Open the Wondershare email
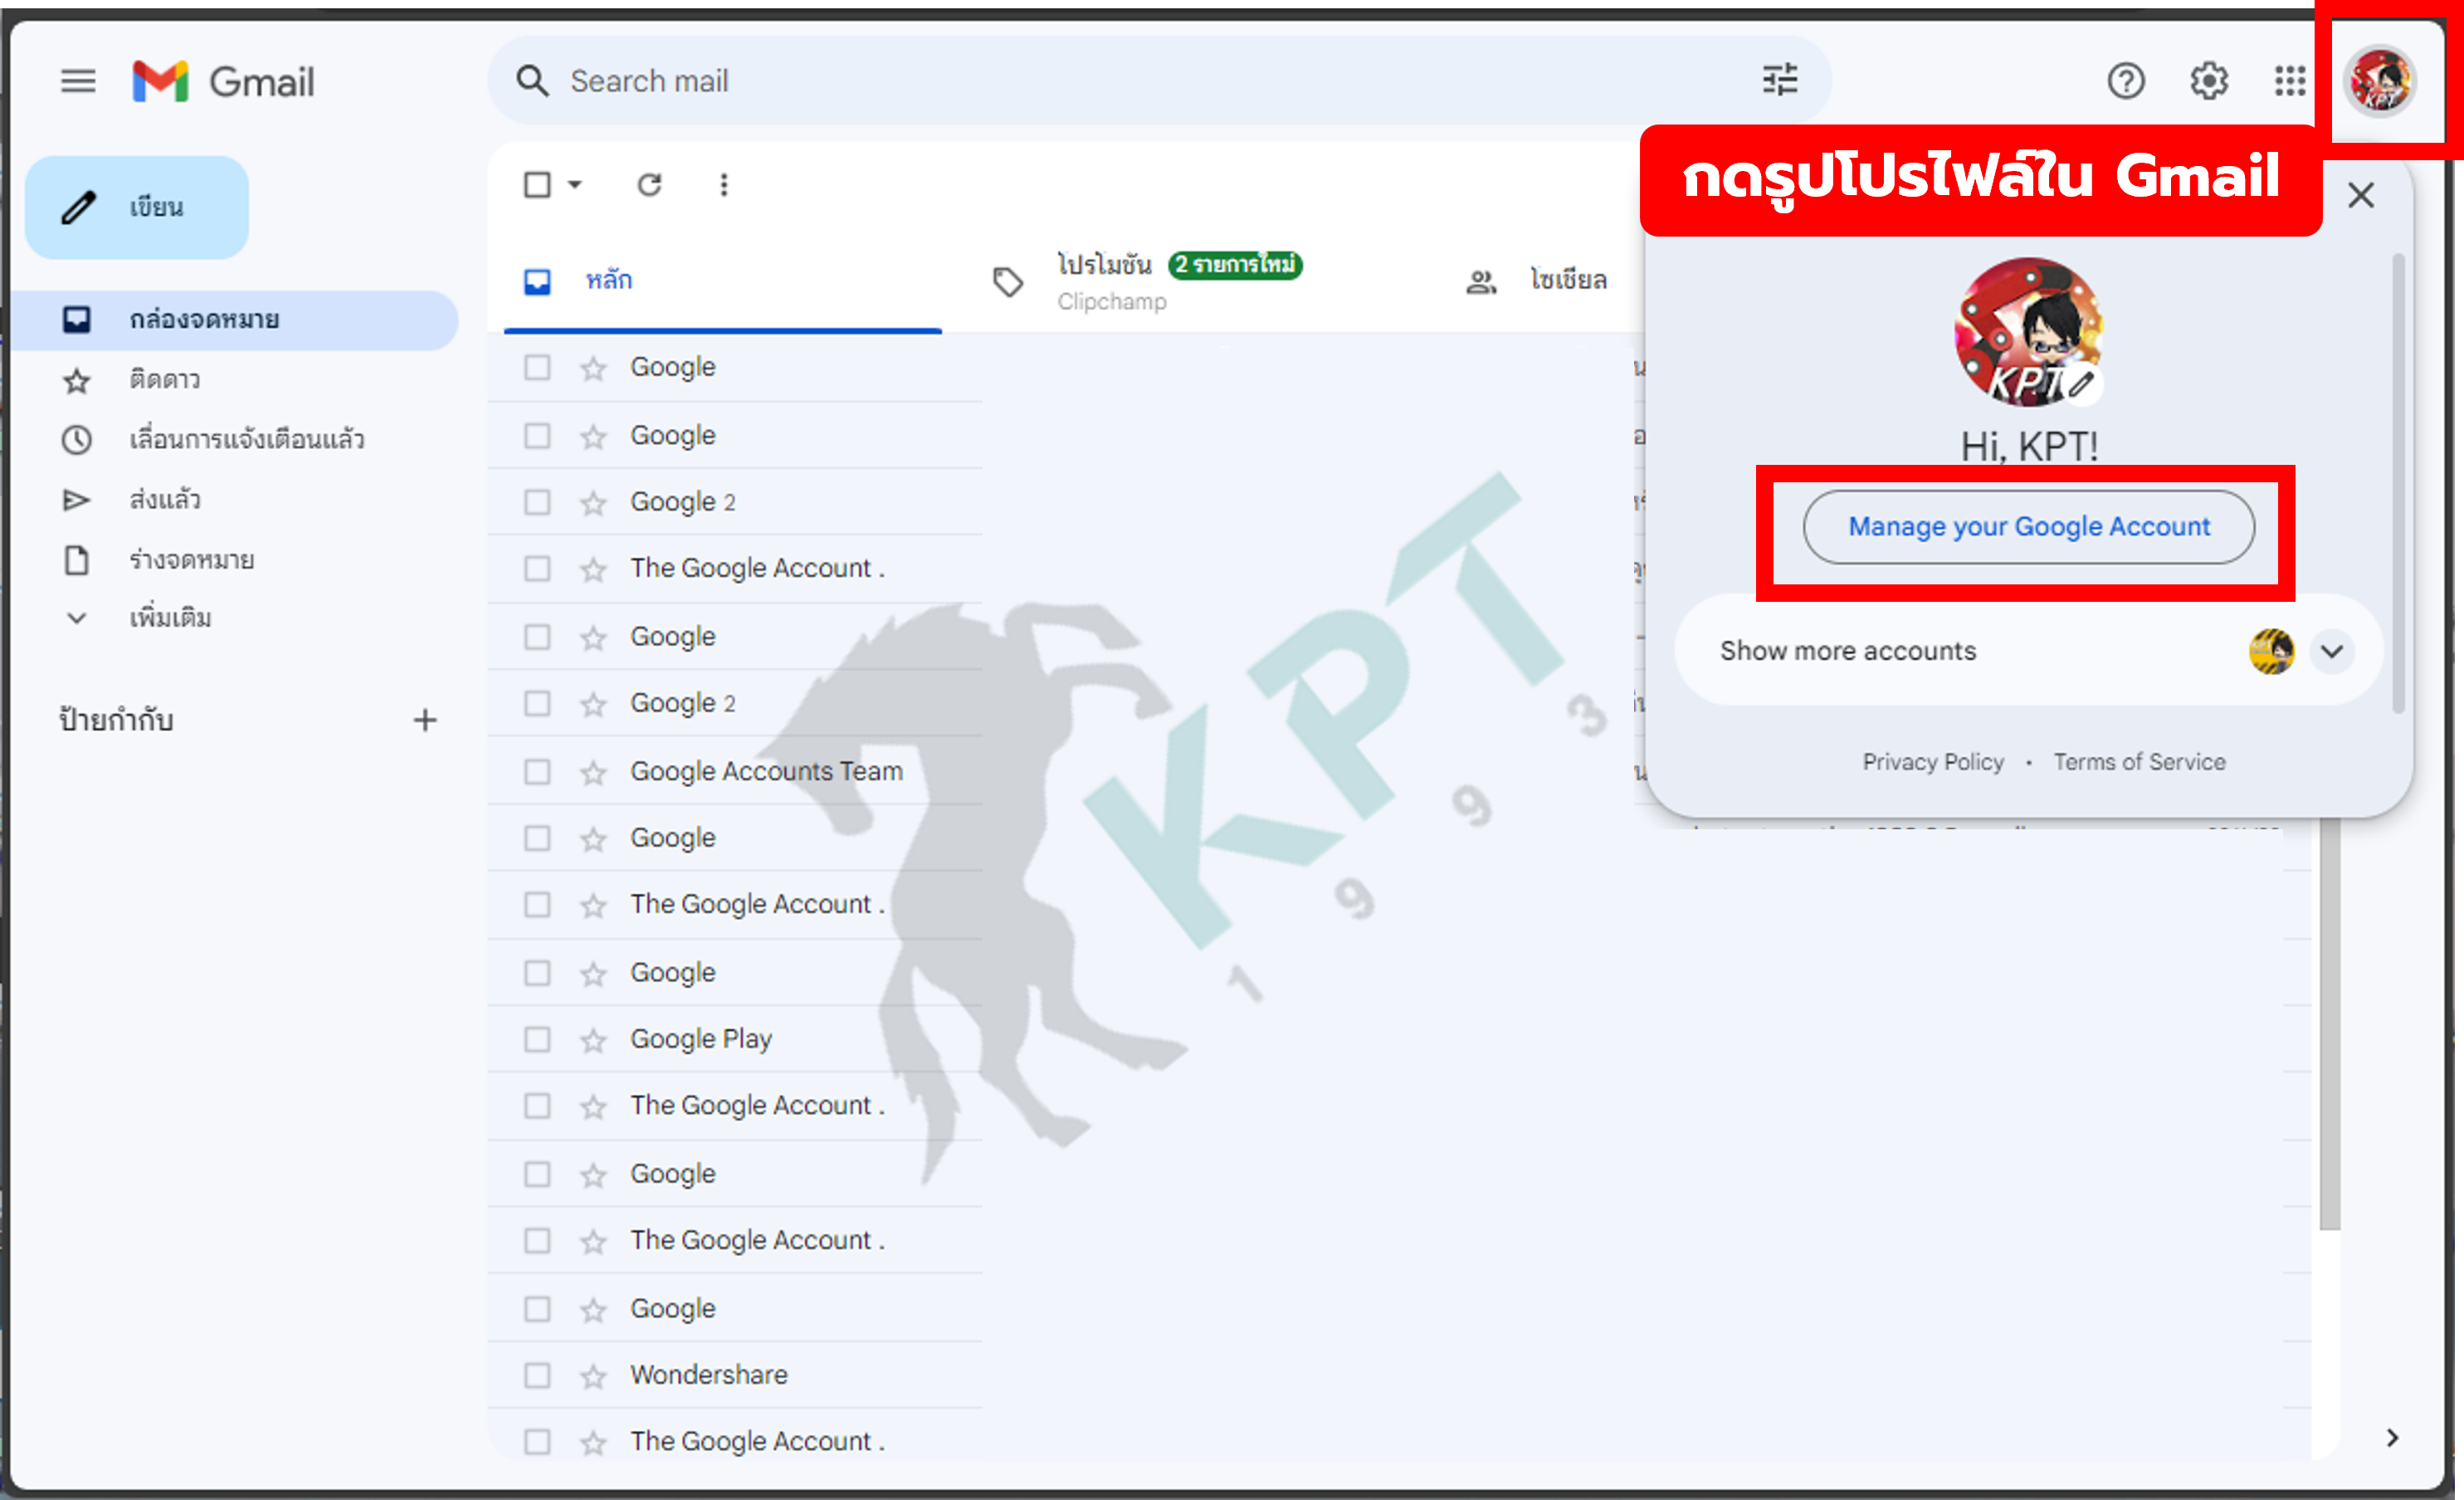2464x1500 pixels. 1400,1376
